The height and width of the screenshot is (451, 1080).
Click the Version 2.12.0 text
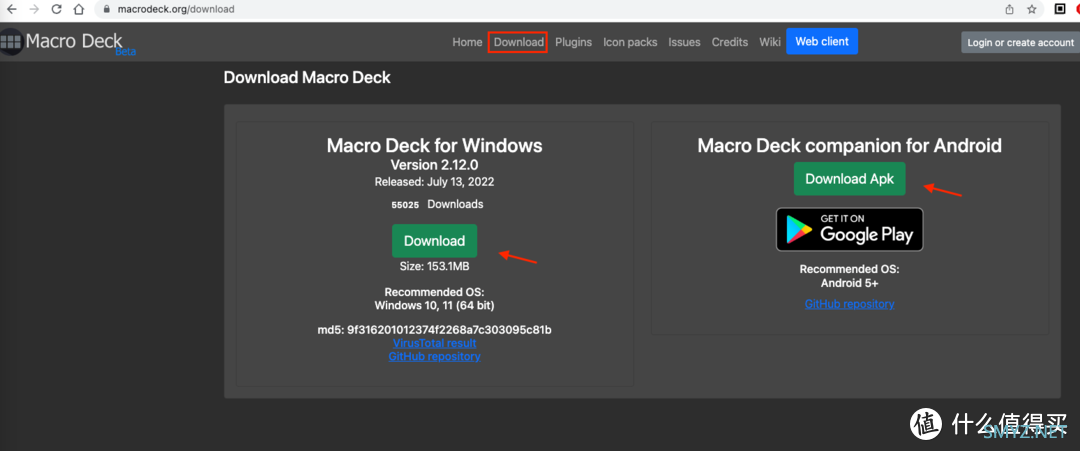[x=434, y=165]
